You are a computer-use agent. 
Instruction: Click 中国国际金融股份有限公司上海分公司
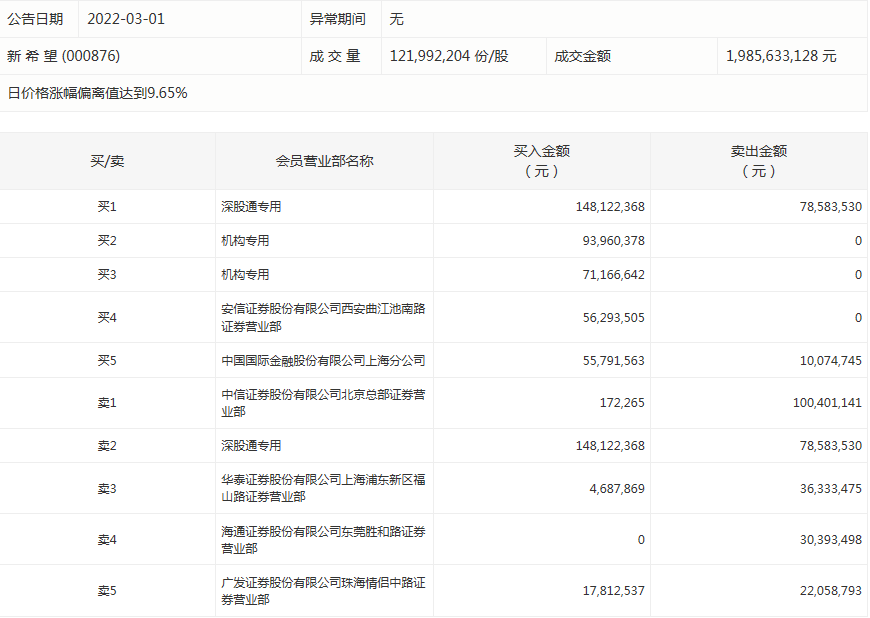click(x=323, y=361)
